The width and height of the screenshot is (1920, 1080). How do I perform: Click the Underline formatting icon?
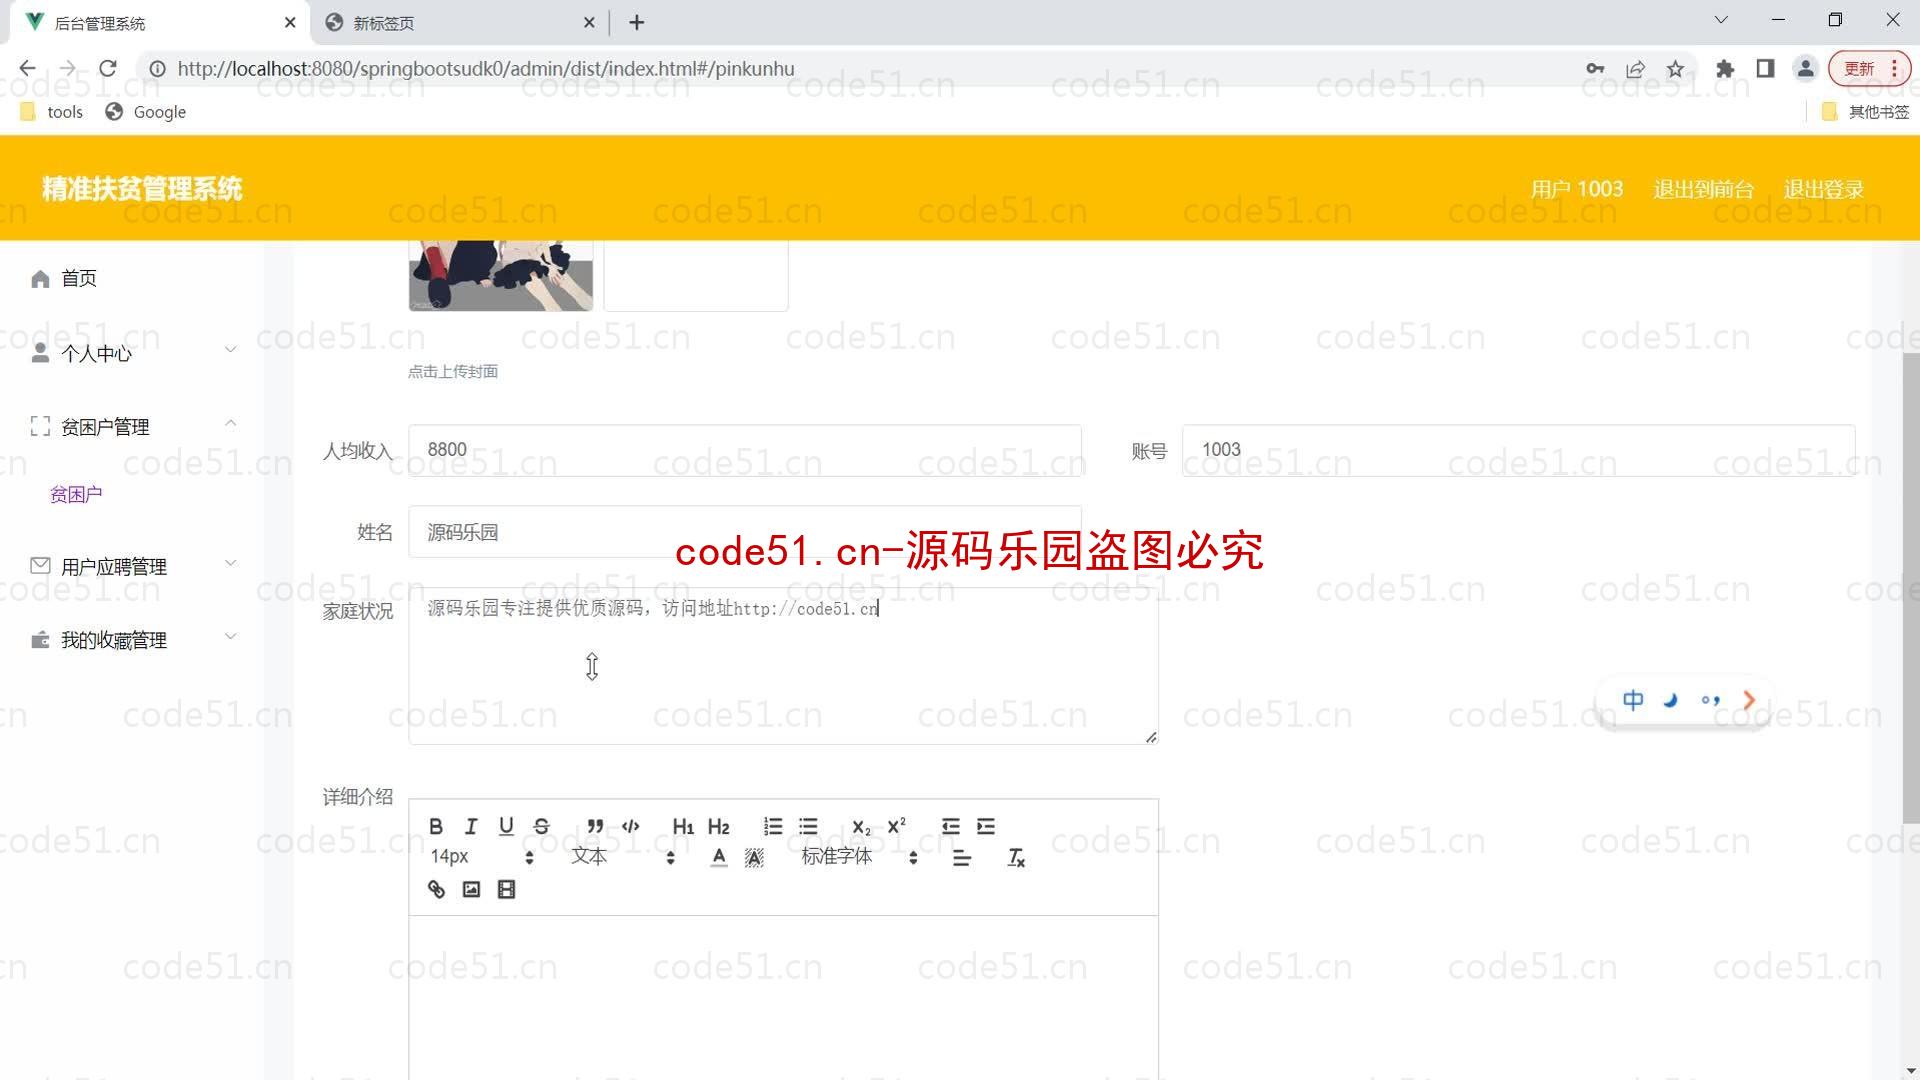(506, 825)
